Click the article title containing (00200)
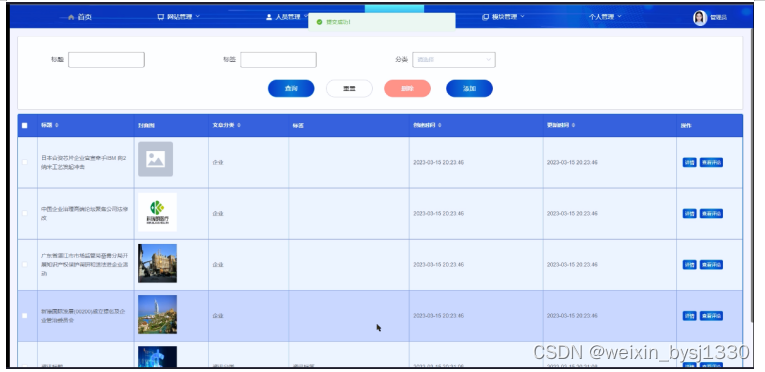This screenshot has height=372, width=765. (x=83, y=316)
